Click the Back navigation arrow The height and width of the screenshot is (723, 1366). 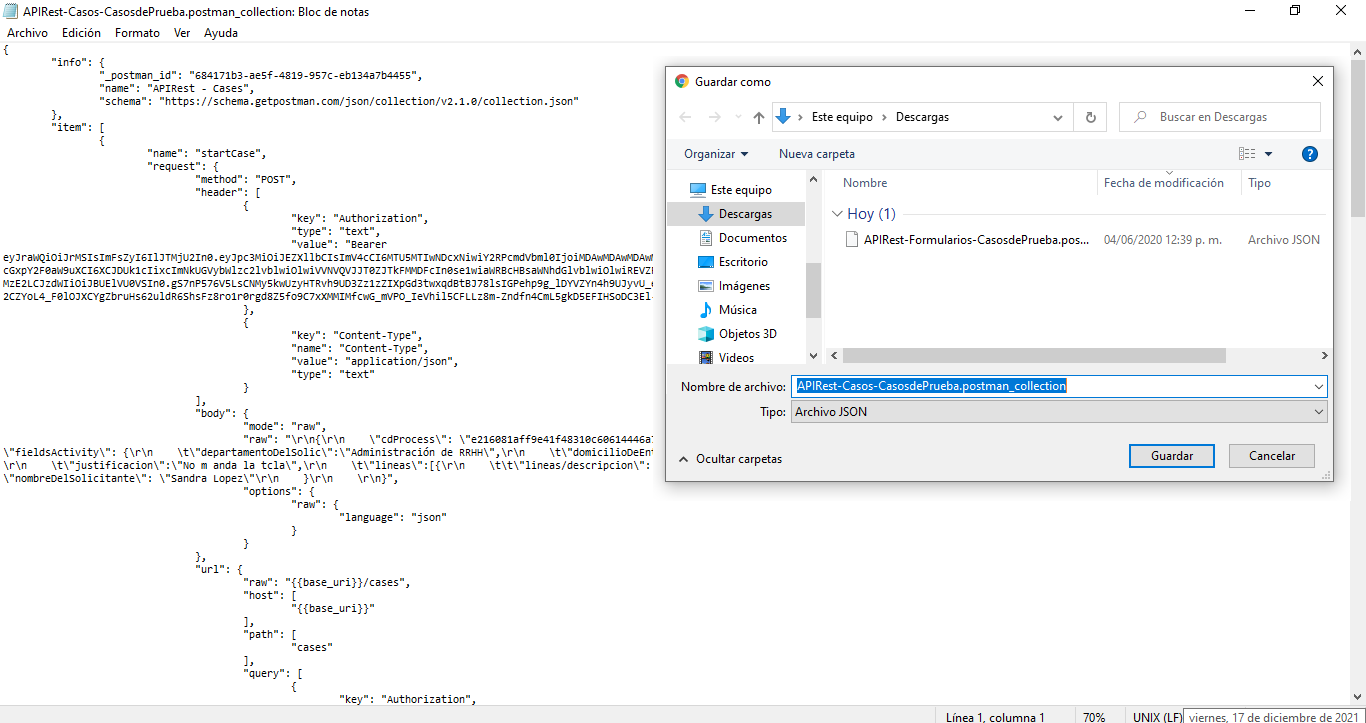tap(685, 117)
